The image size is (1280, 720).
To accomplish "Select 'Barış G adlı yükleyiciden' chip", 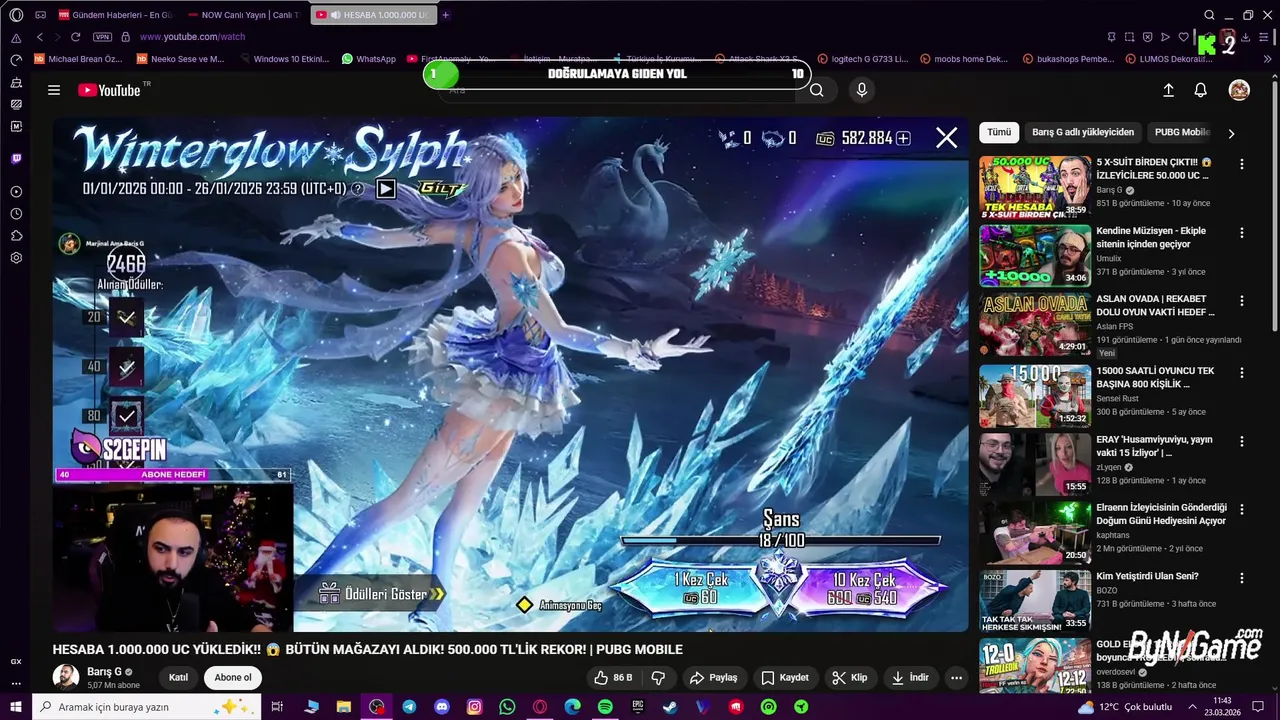I will pyautogui.click(x=1083, y=132).
